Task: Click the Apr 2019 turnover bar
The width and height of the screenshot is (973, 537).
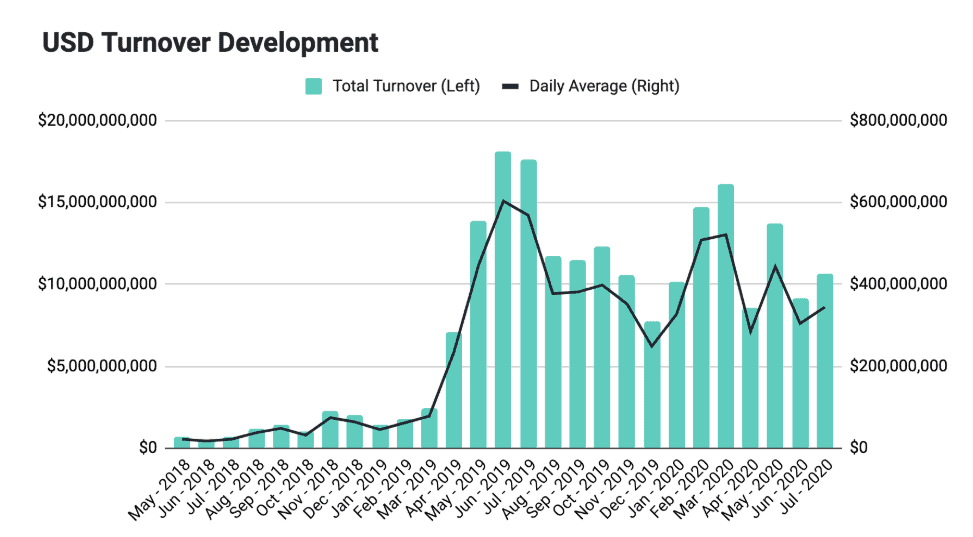Action: pos(453,390)
